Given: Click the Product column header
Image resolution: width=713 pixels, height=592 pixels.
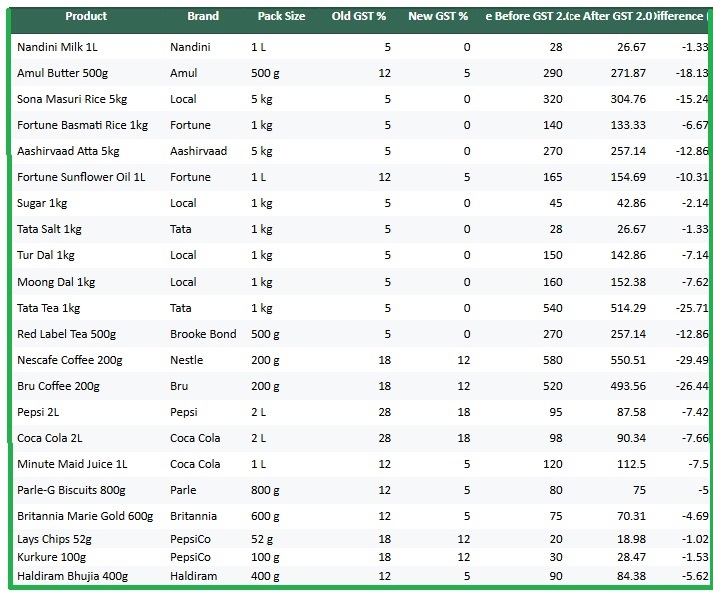Looking at the screenshot, I should tap(87, 16).
